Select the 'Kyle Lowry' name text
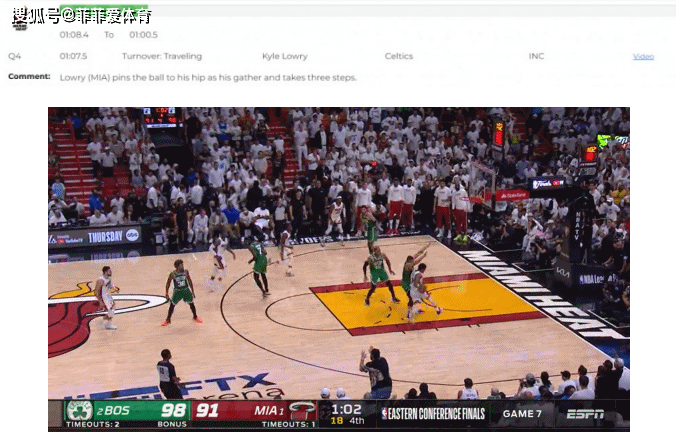676x432 pixels. click(285, 56)
